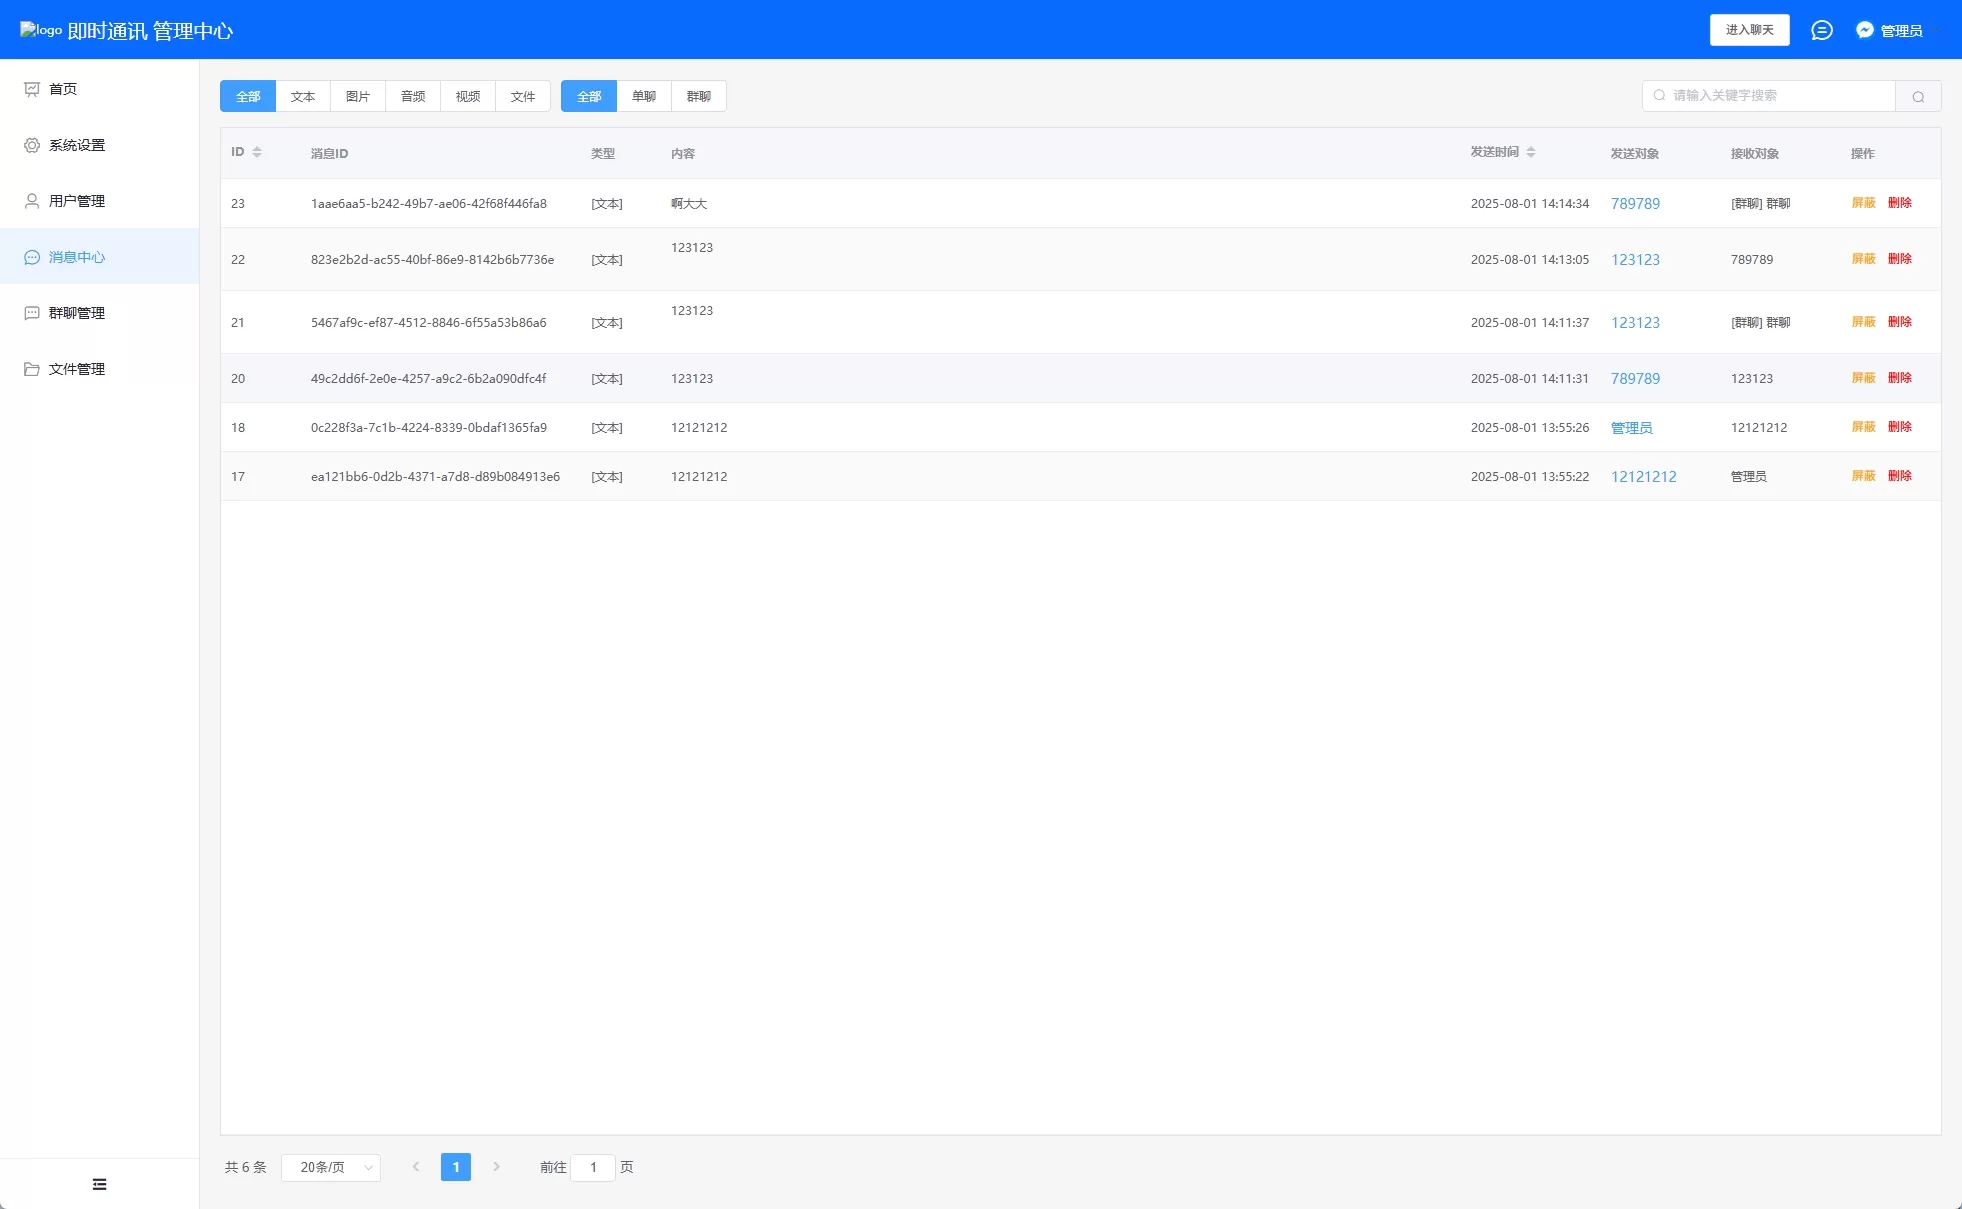Image resolution: width=1962 pixels, height=1209 pixels.
Task: Show only 群聊 group messages
Action: [x=698, y=96]
